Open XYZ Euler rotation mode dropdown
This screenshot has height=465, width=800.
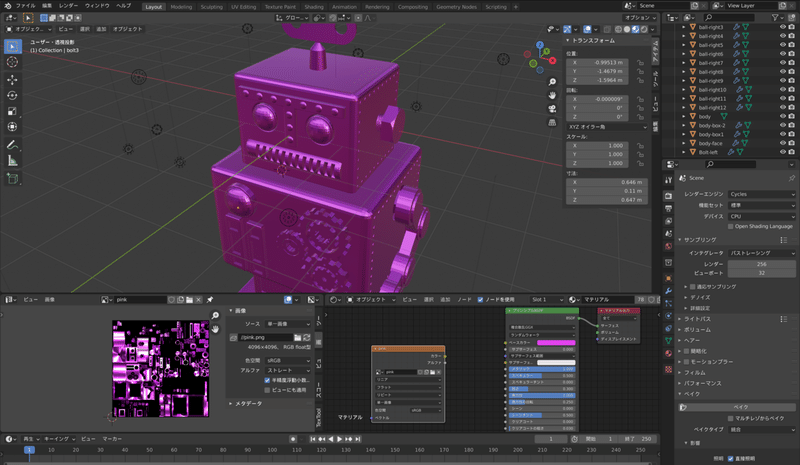coord(607,127)
